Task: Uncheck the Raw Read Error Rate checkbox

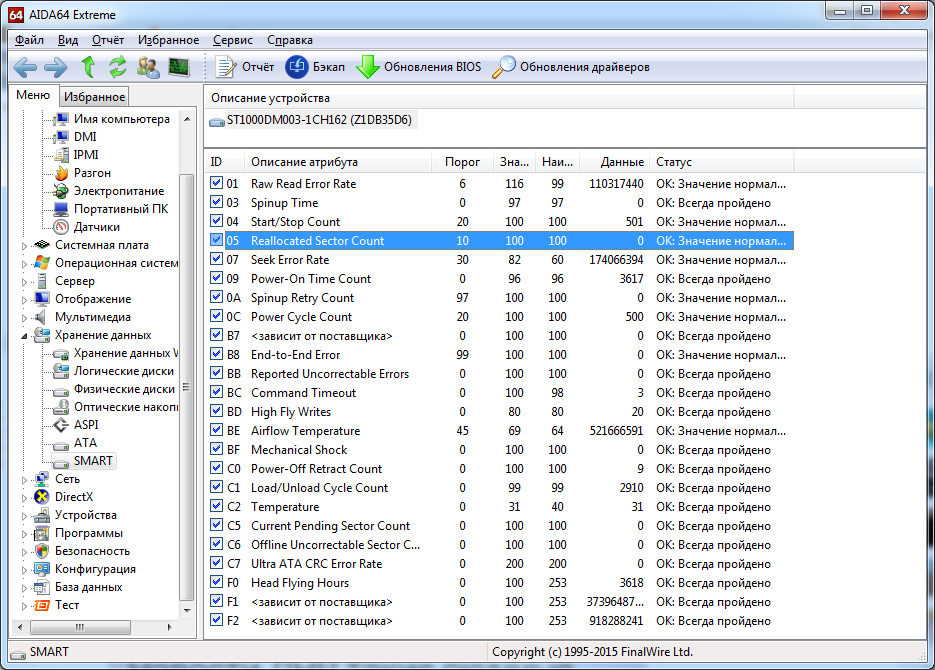Action: [216, 183]
